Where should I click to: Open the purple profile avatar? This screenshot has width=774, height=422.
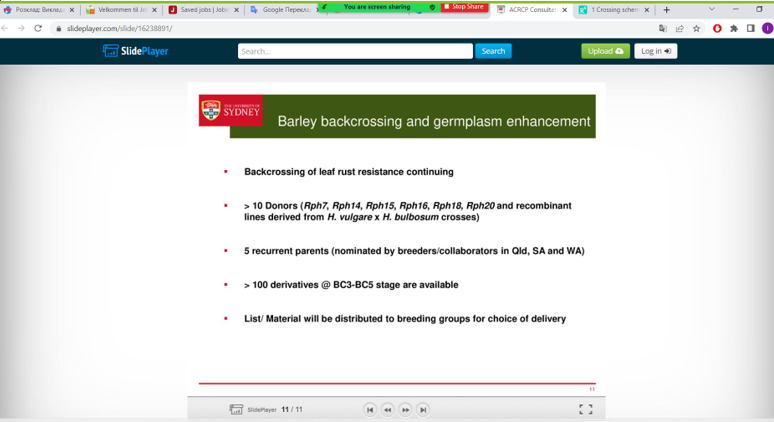pyautogui.click(x=767, y=29)
